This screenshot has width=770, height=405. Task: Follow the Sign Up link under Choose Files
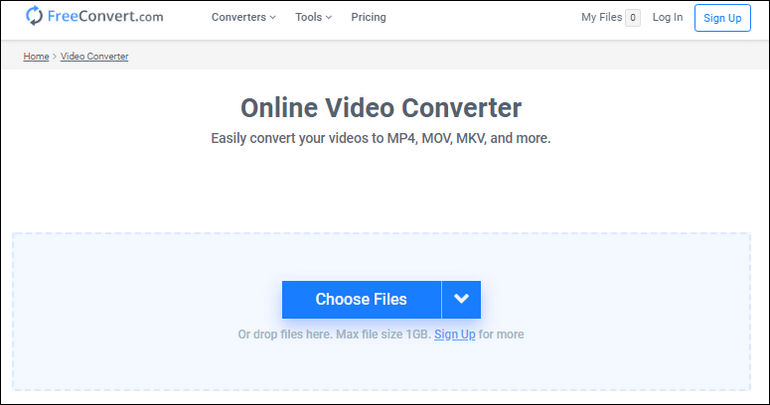tap(455, 334)
